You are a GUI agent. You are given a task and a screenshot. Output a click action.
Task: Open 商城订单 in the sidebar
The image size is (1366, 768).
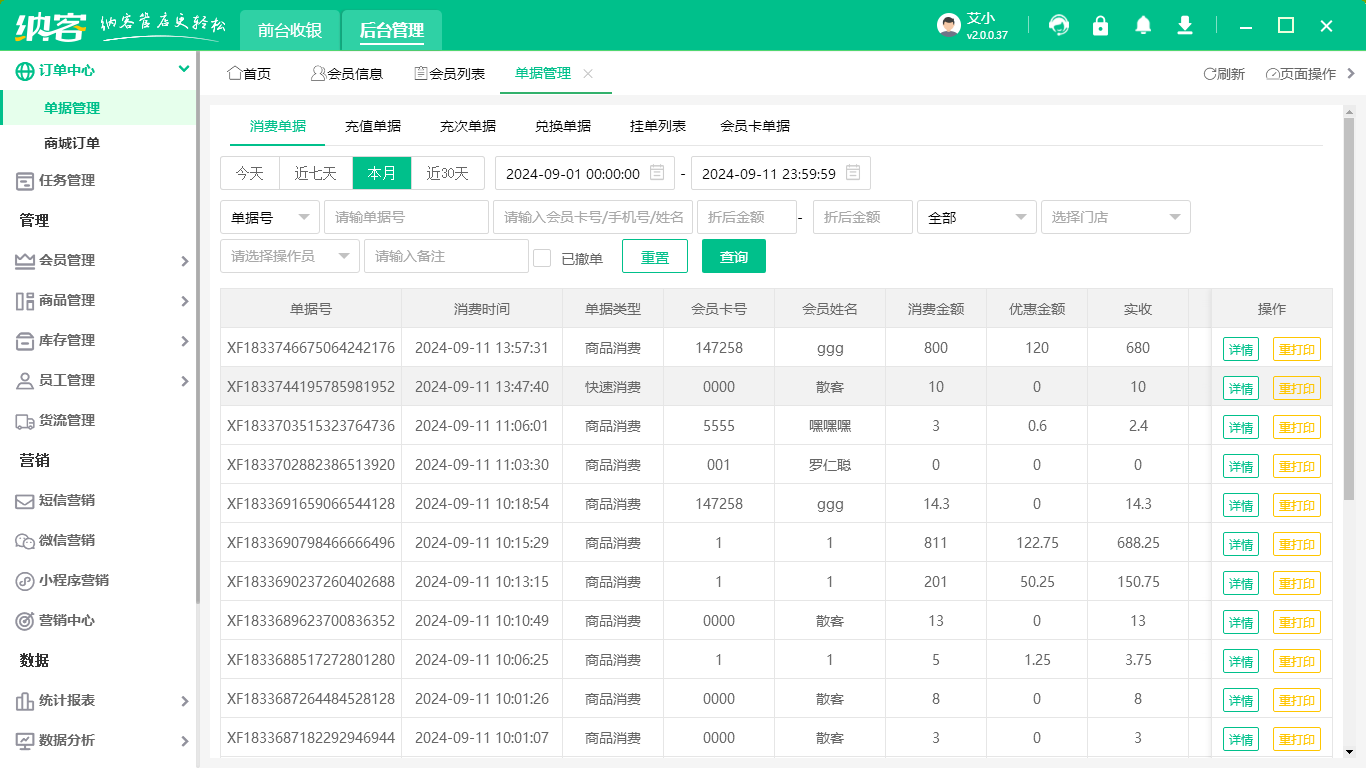click(x=72, y=143)
